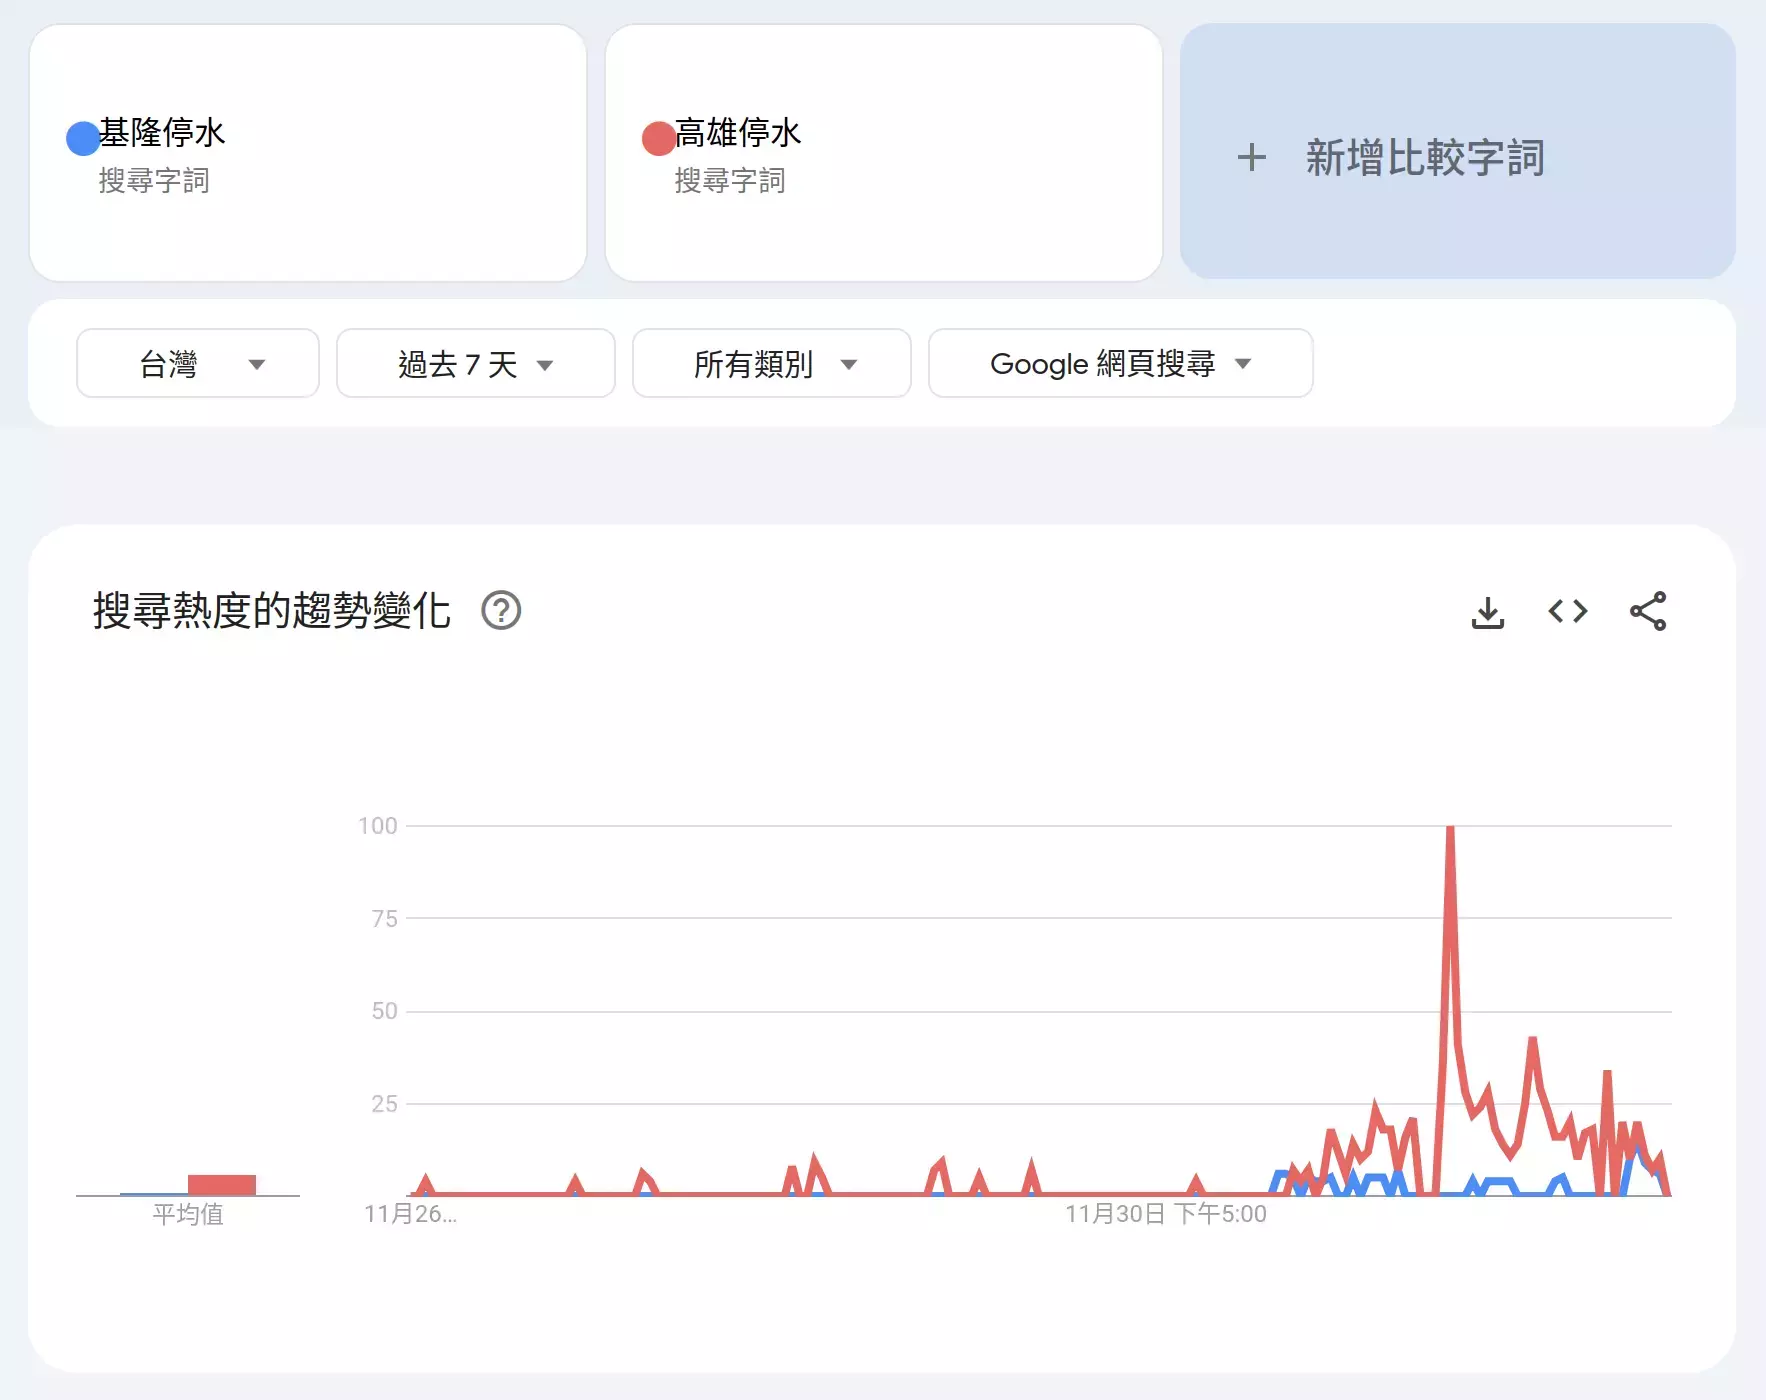This screenshot has width=1766, height=1400.
Task: Click the plus icon to add comparison
Action: (1251, 157)
